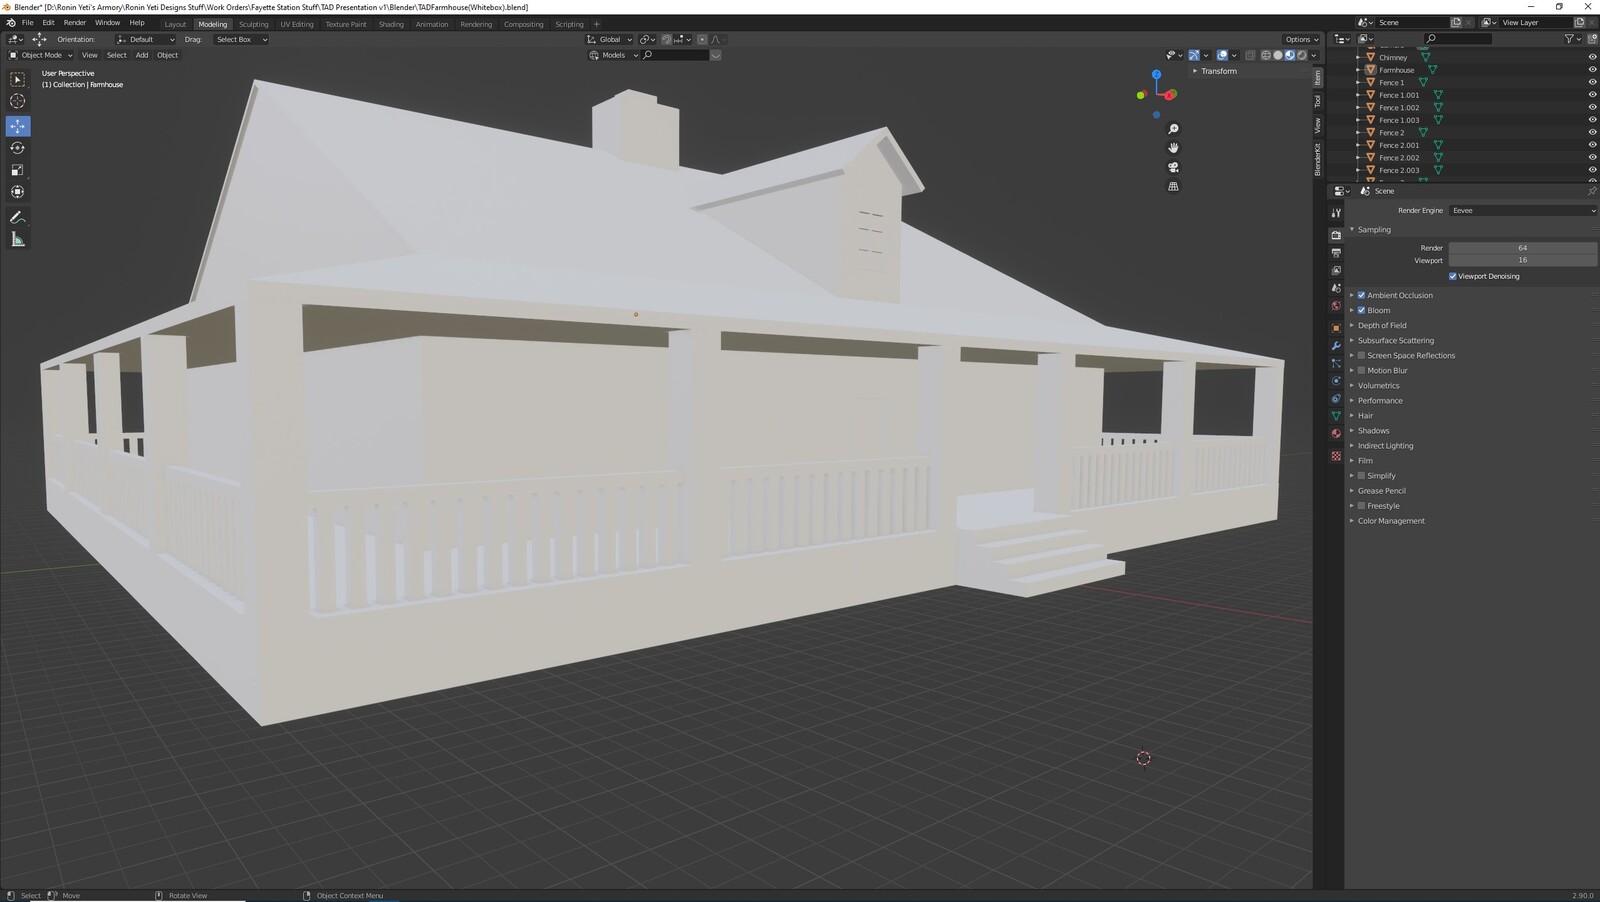Screen dimensions: 1600x902
Task: Open the Render menu
Action: click(x=75, y=22)
